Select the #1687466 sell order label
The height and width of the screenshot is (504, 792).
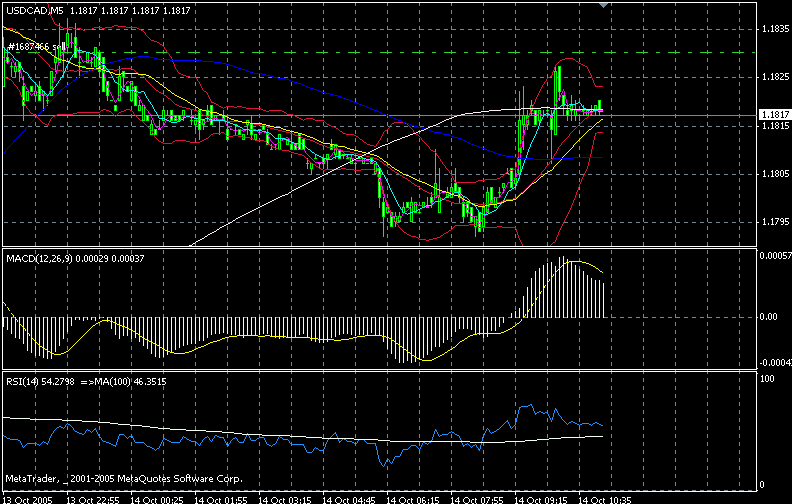click(x=34, y=47)
